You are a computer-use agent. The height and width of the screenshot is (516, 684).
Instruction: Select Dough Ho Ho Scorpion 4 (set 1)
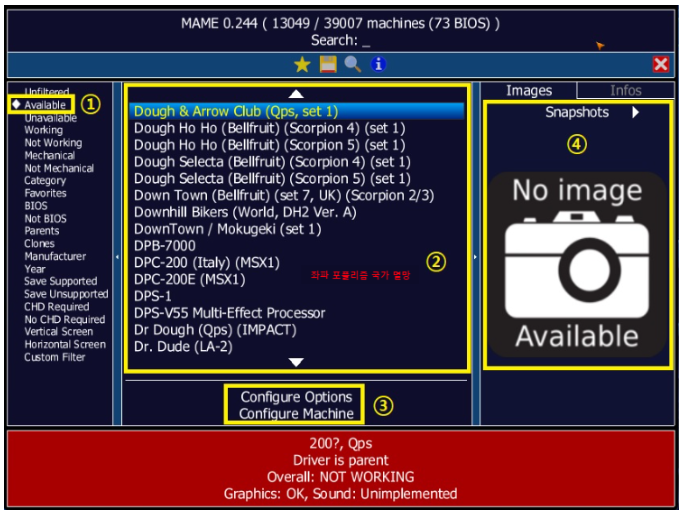296,128
